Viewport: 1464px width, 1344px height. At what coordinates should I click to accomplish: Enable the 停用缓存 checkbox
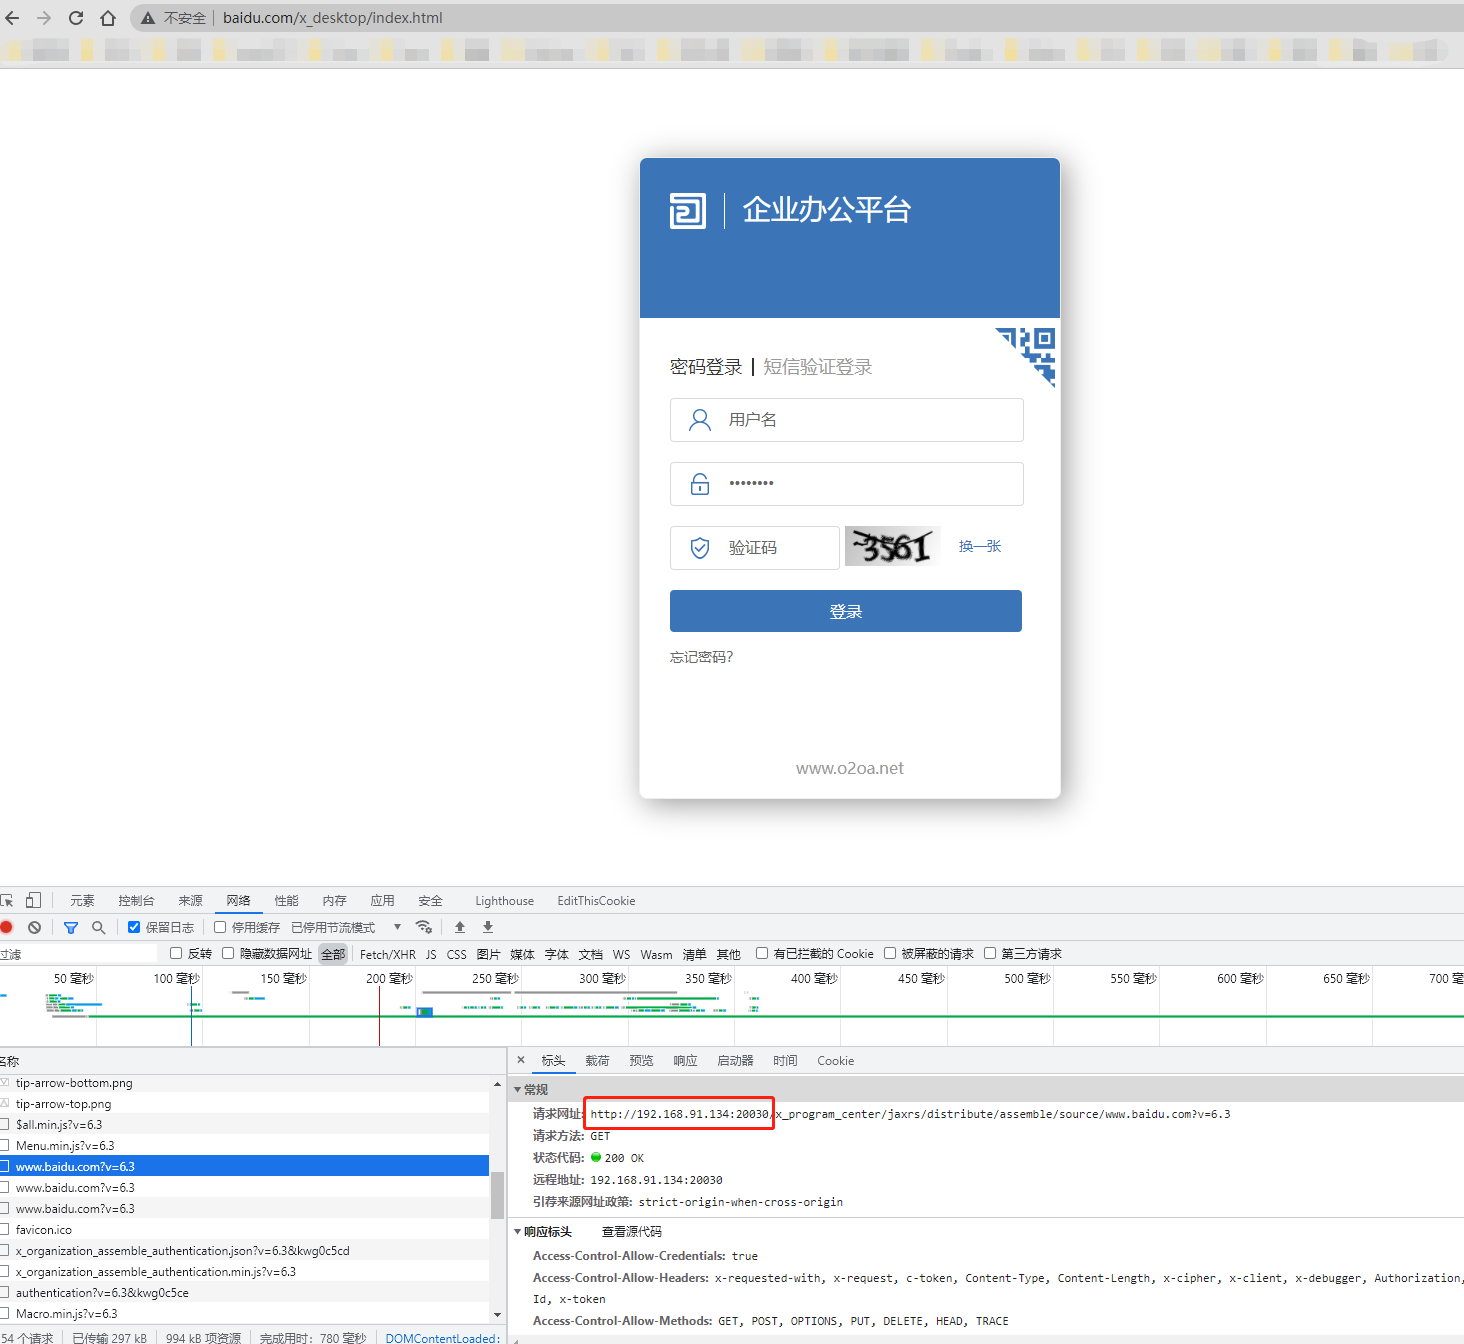click(220, 927)
